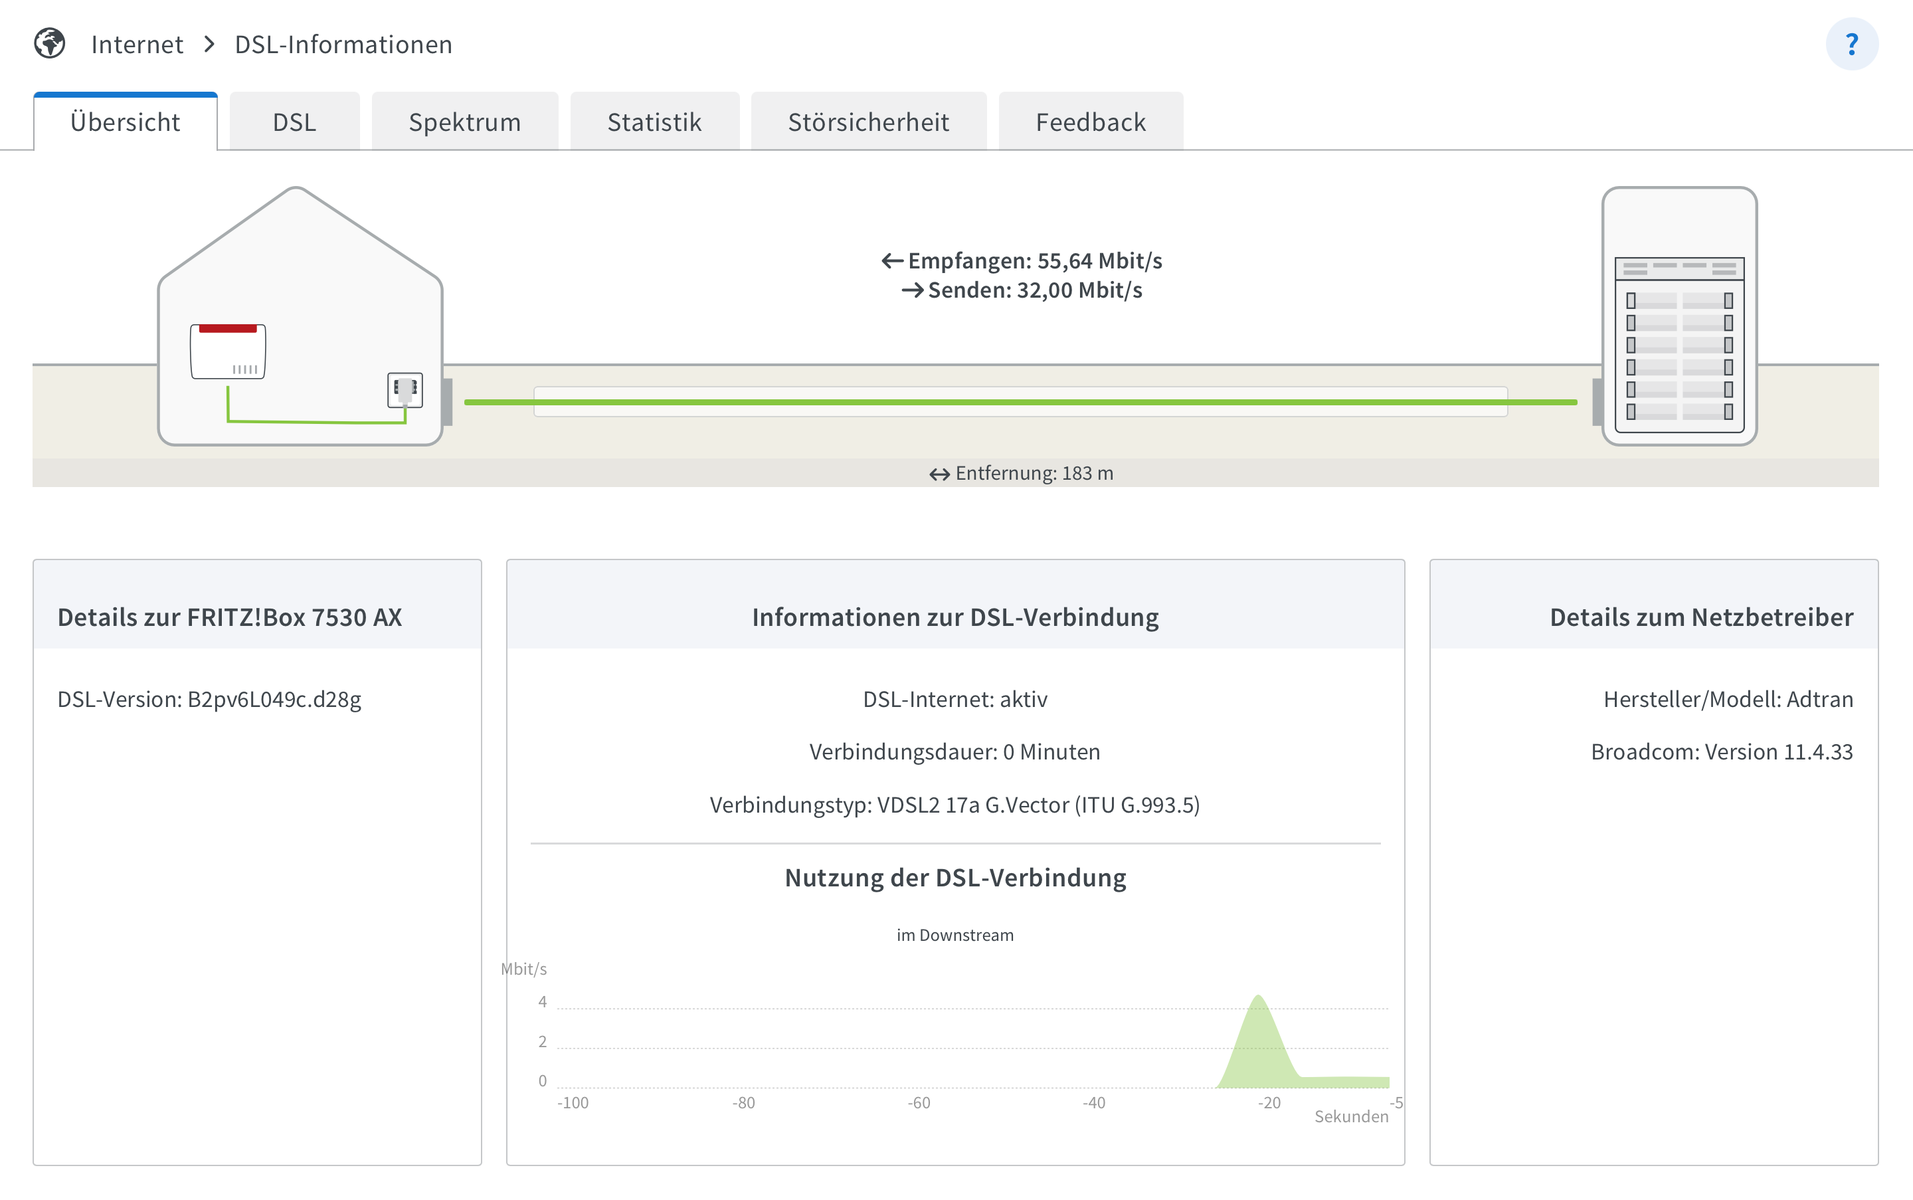Go to the Störsicherheit tab
Viewport: 1913px width, 1200px height.
(x=868, y=122)
